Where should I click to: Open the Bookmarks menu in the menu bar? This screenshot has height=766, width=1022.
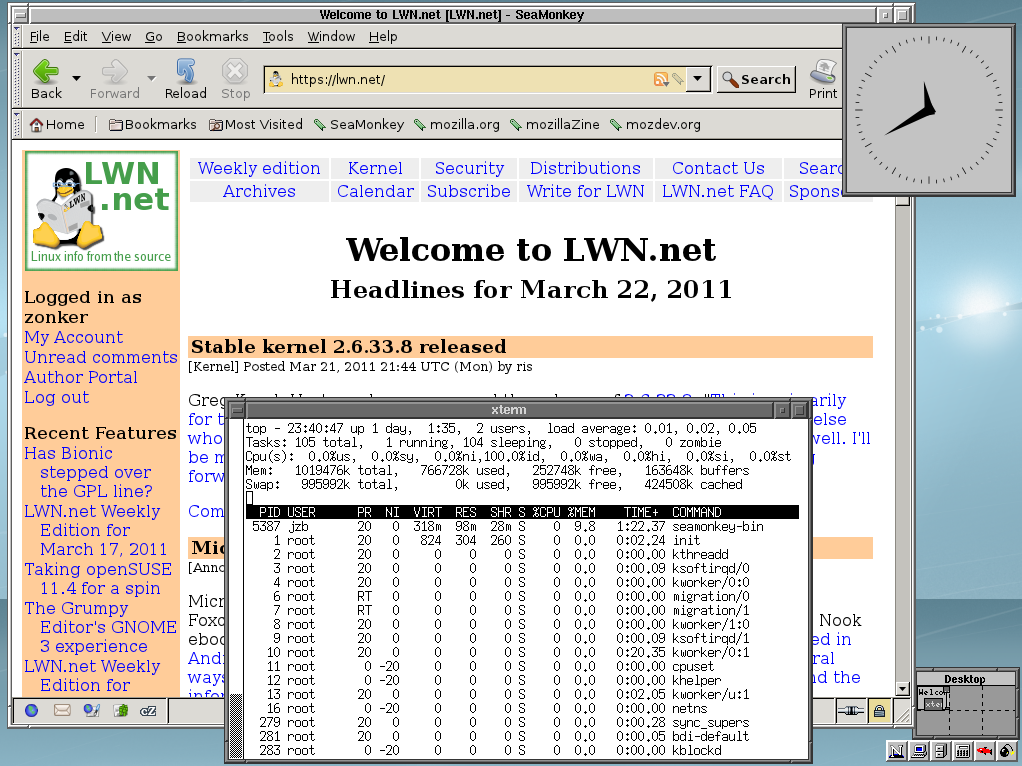pos(212,37)
